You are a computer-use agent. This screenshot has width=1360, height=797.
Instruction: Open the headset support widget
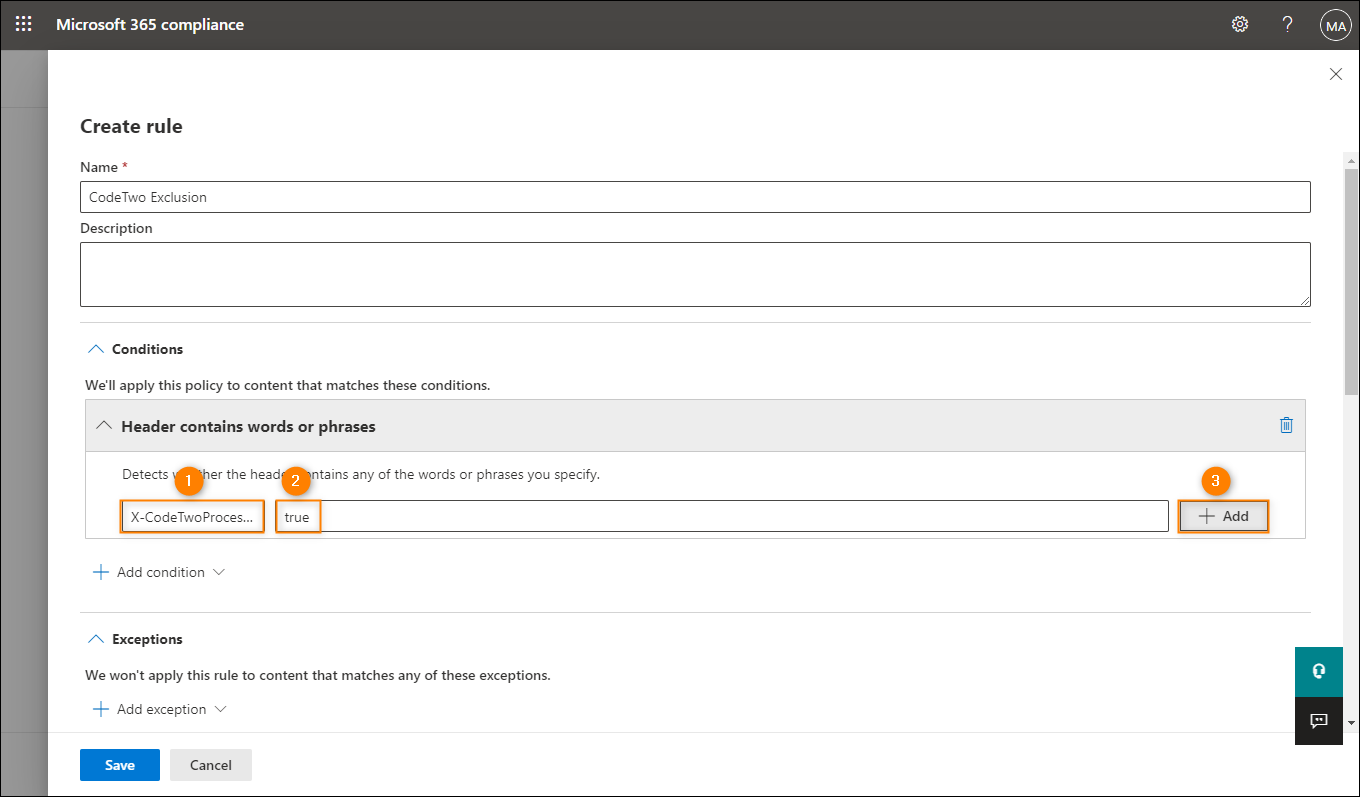pos(1318,672)
